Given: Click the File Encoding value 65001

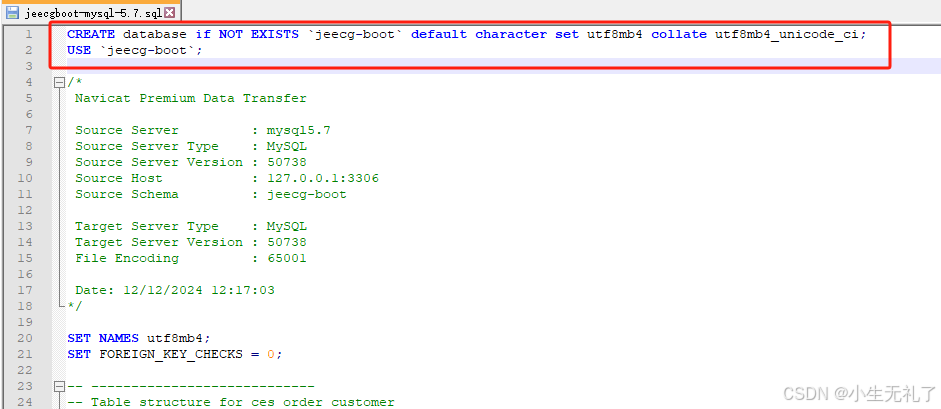Looking at the screenshot, I should point(287,258).
